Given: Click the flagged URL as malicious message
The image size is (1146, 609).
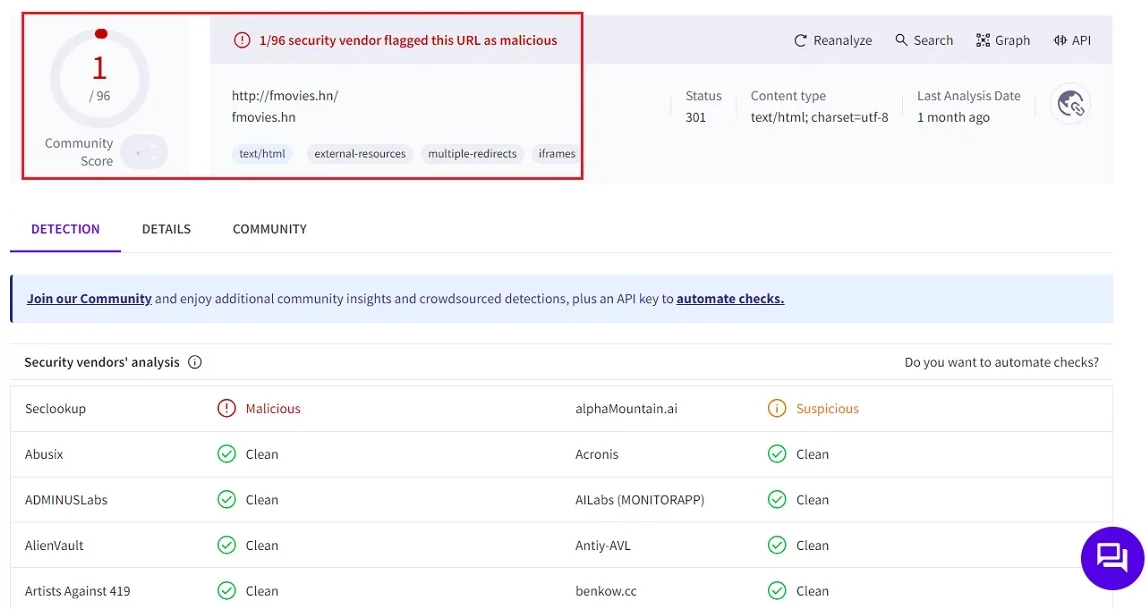Looking at the screenshot, I should tap(408, 40).
